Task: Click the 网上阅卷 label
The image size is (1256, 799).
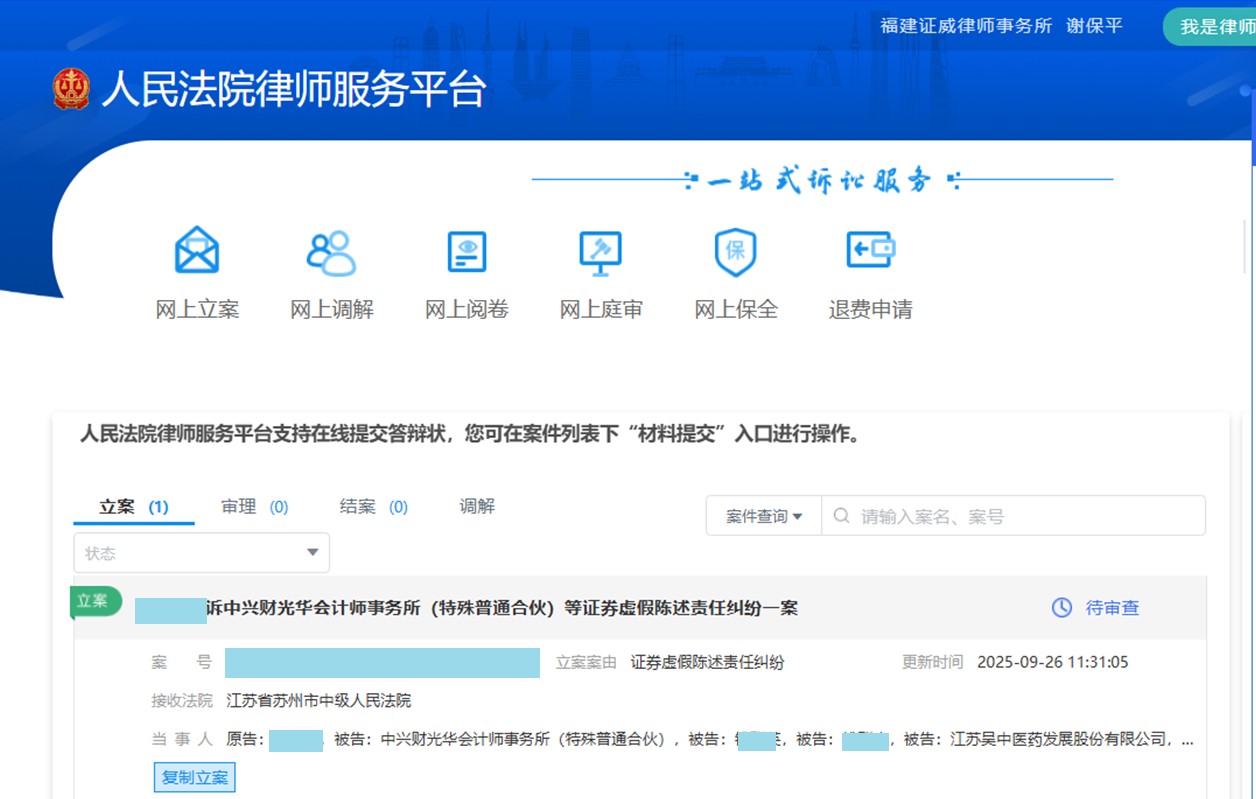Action: tap(467, 310)
